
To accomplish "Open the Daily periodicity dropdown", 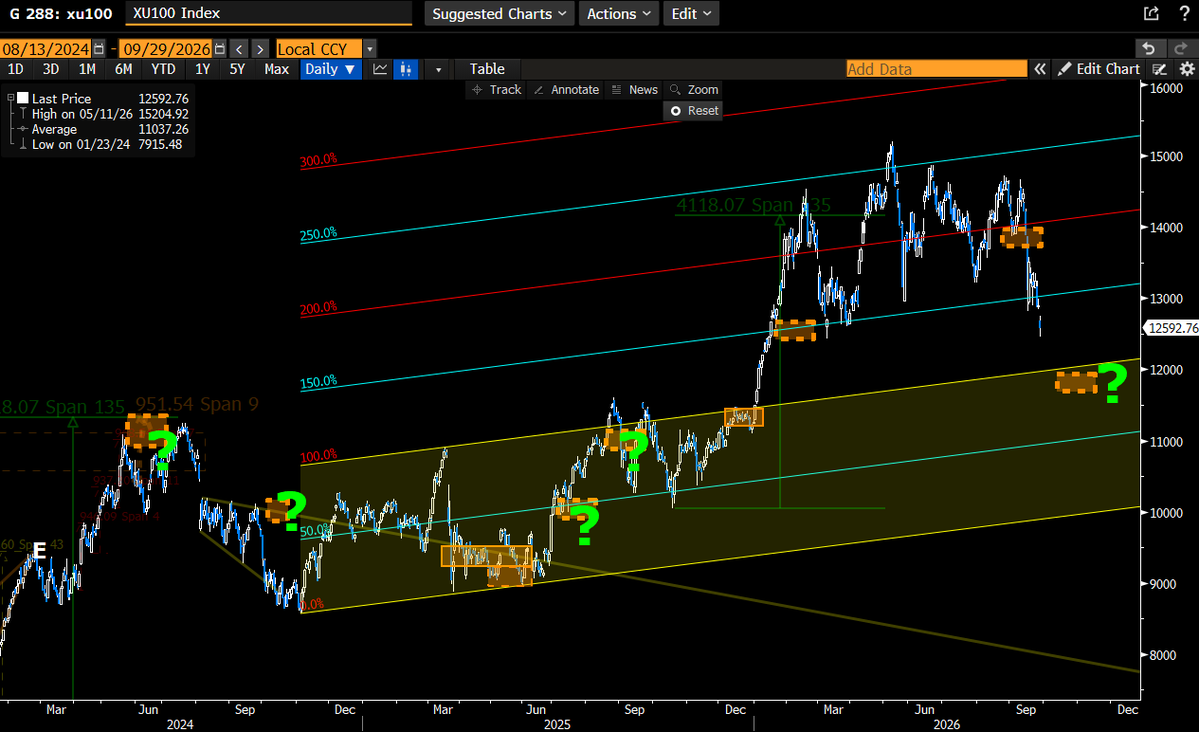I will [x=330, y=69].
